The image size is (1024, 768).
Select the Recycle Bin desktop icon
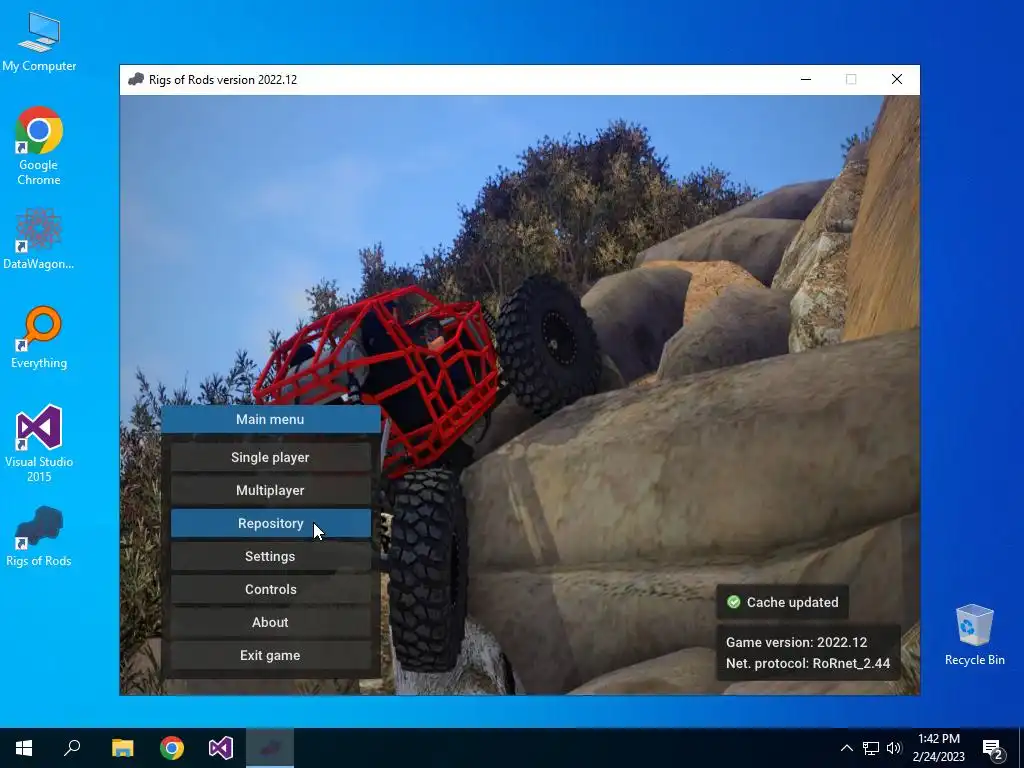[x=974, y=635]
